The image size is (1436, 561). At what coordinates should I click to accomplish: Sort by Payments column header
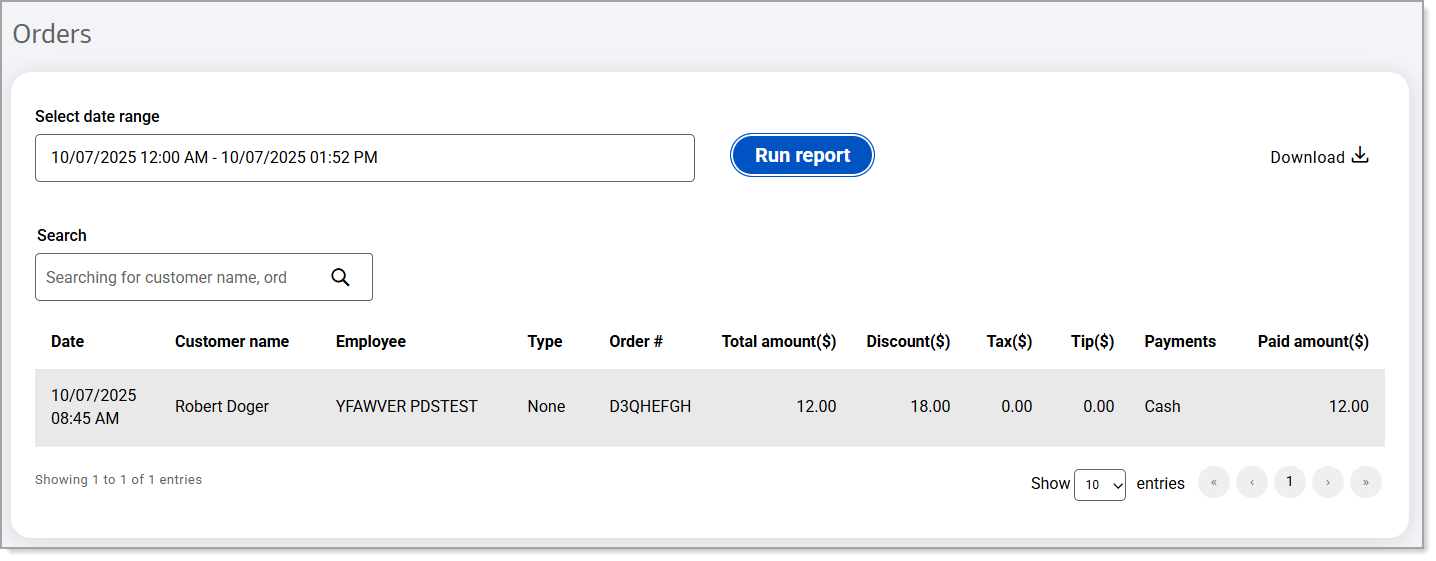click(1180, 341)
